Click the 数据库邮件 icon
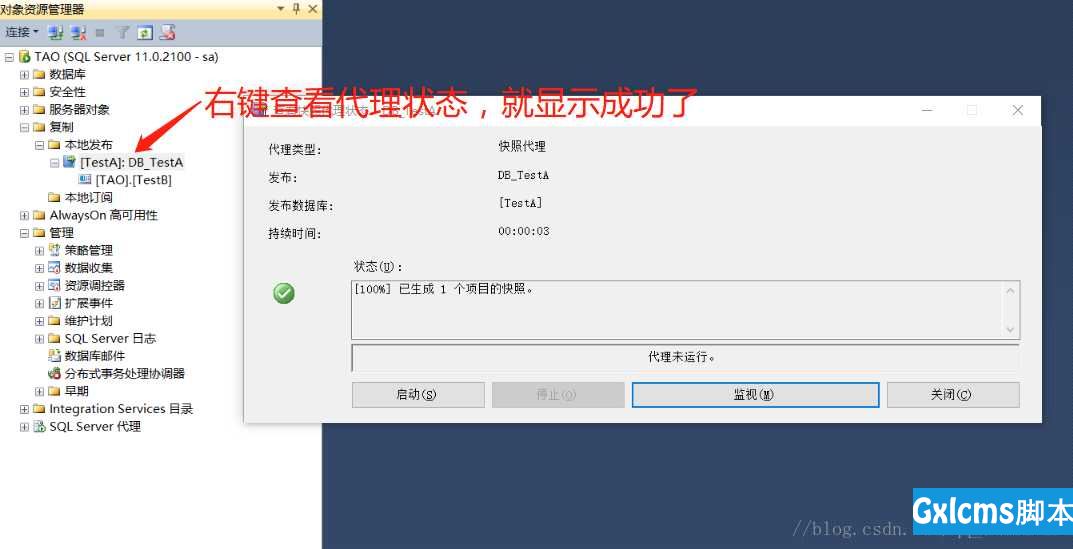 (54, 356)
